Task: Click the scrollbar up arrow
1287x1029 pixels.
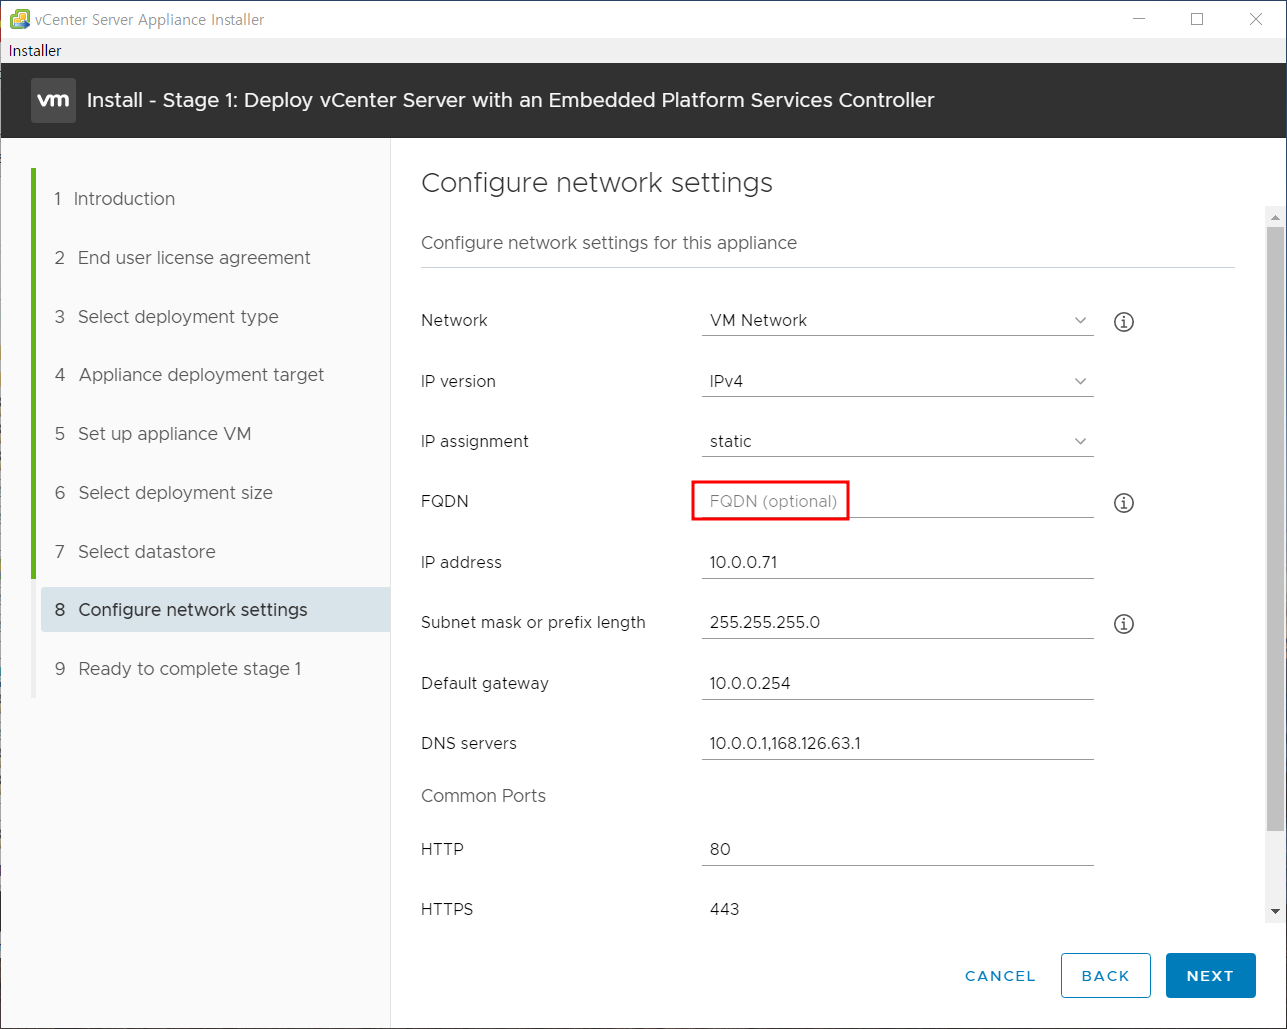Action: [1275, 216]
